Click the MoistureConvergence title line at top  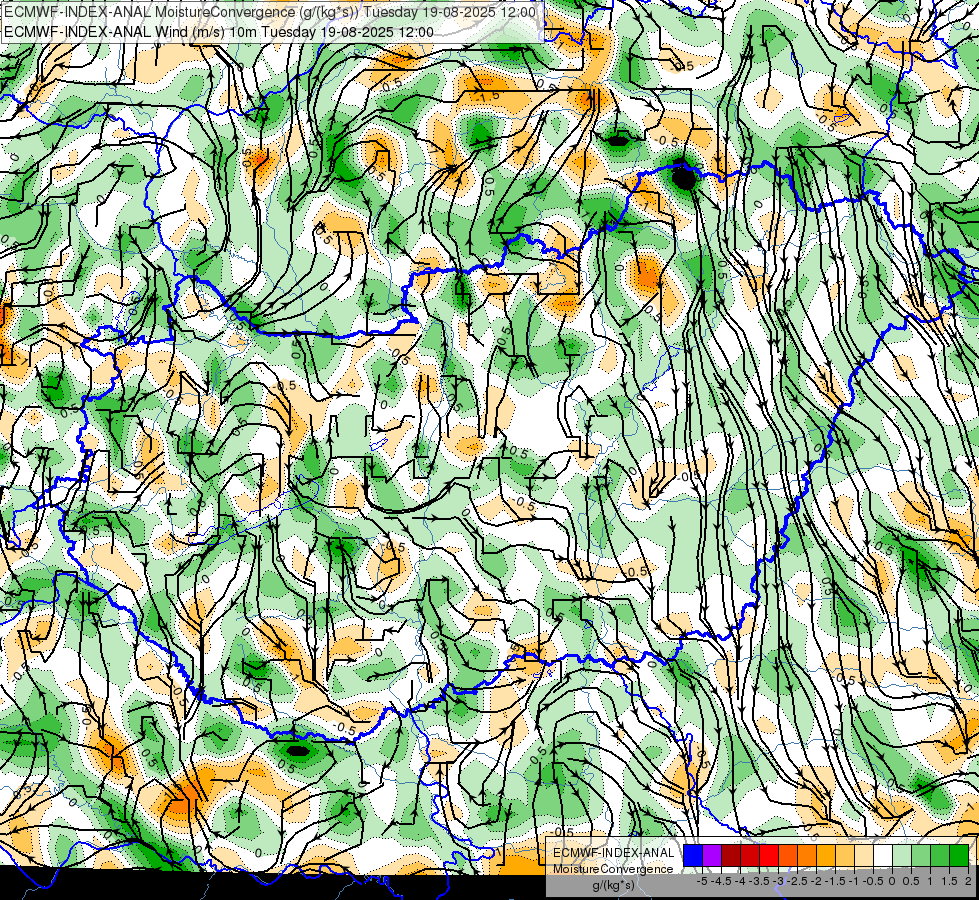[x=270, y=11]
